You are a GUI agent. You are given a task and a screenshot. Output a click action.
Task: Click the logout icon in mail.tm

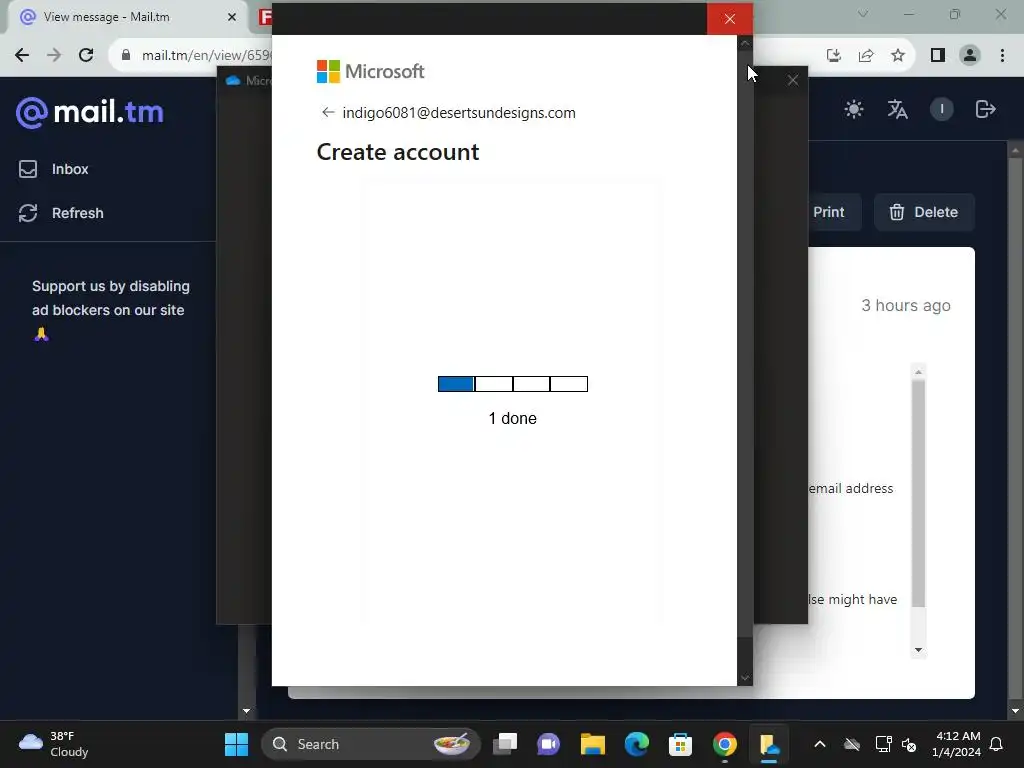(x=985, y=109)
